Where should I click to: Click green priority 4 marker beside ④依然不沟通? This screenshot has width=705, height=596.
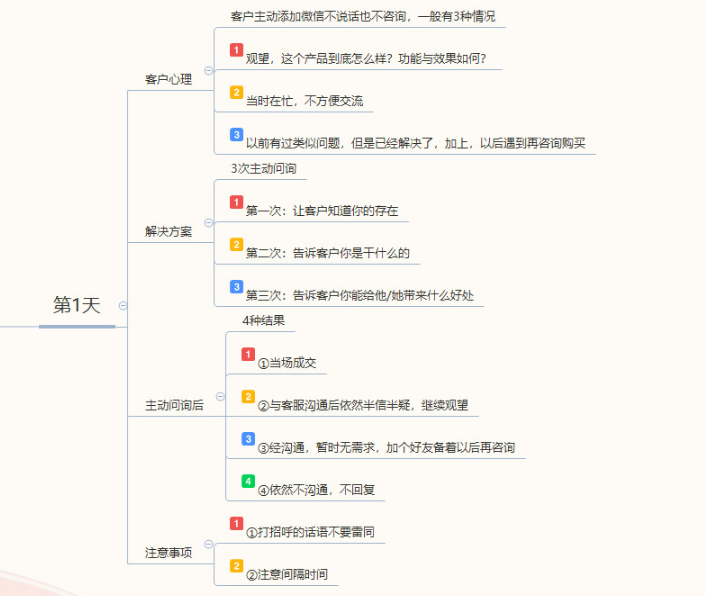248,481
